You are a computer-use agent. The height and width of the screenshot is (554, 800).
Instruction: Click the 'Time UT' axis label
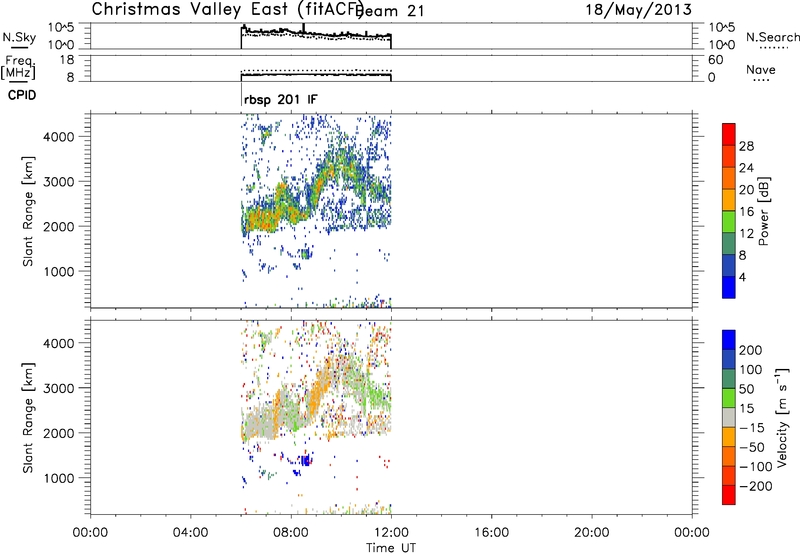(x=391, y=548)
